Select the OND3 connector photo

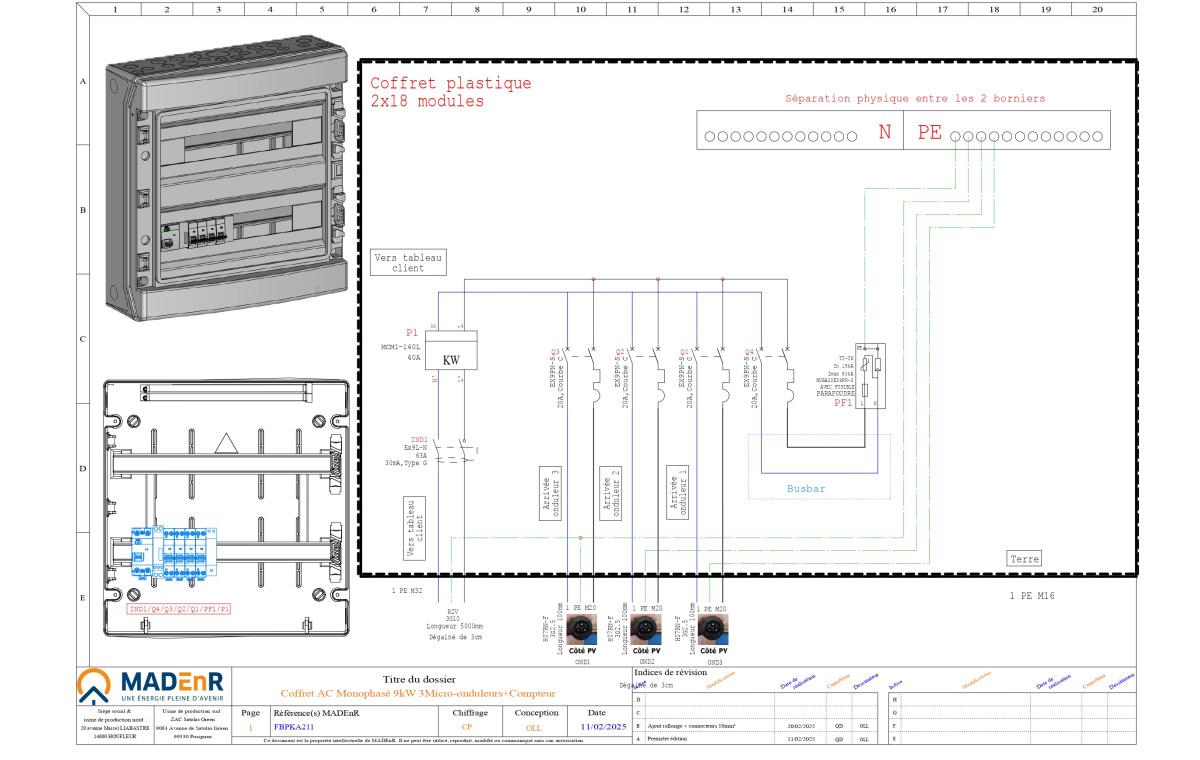[713, 629]
